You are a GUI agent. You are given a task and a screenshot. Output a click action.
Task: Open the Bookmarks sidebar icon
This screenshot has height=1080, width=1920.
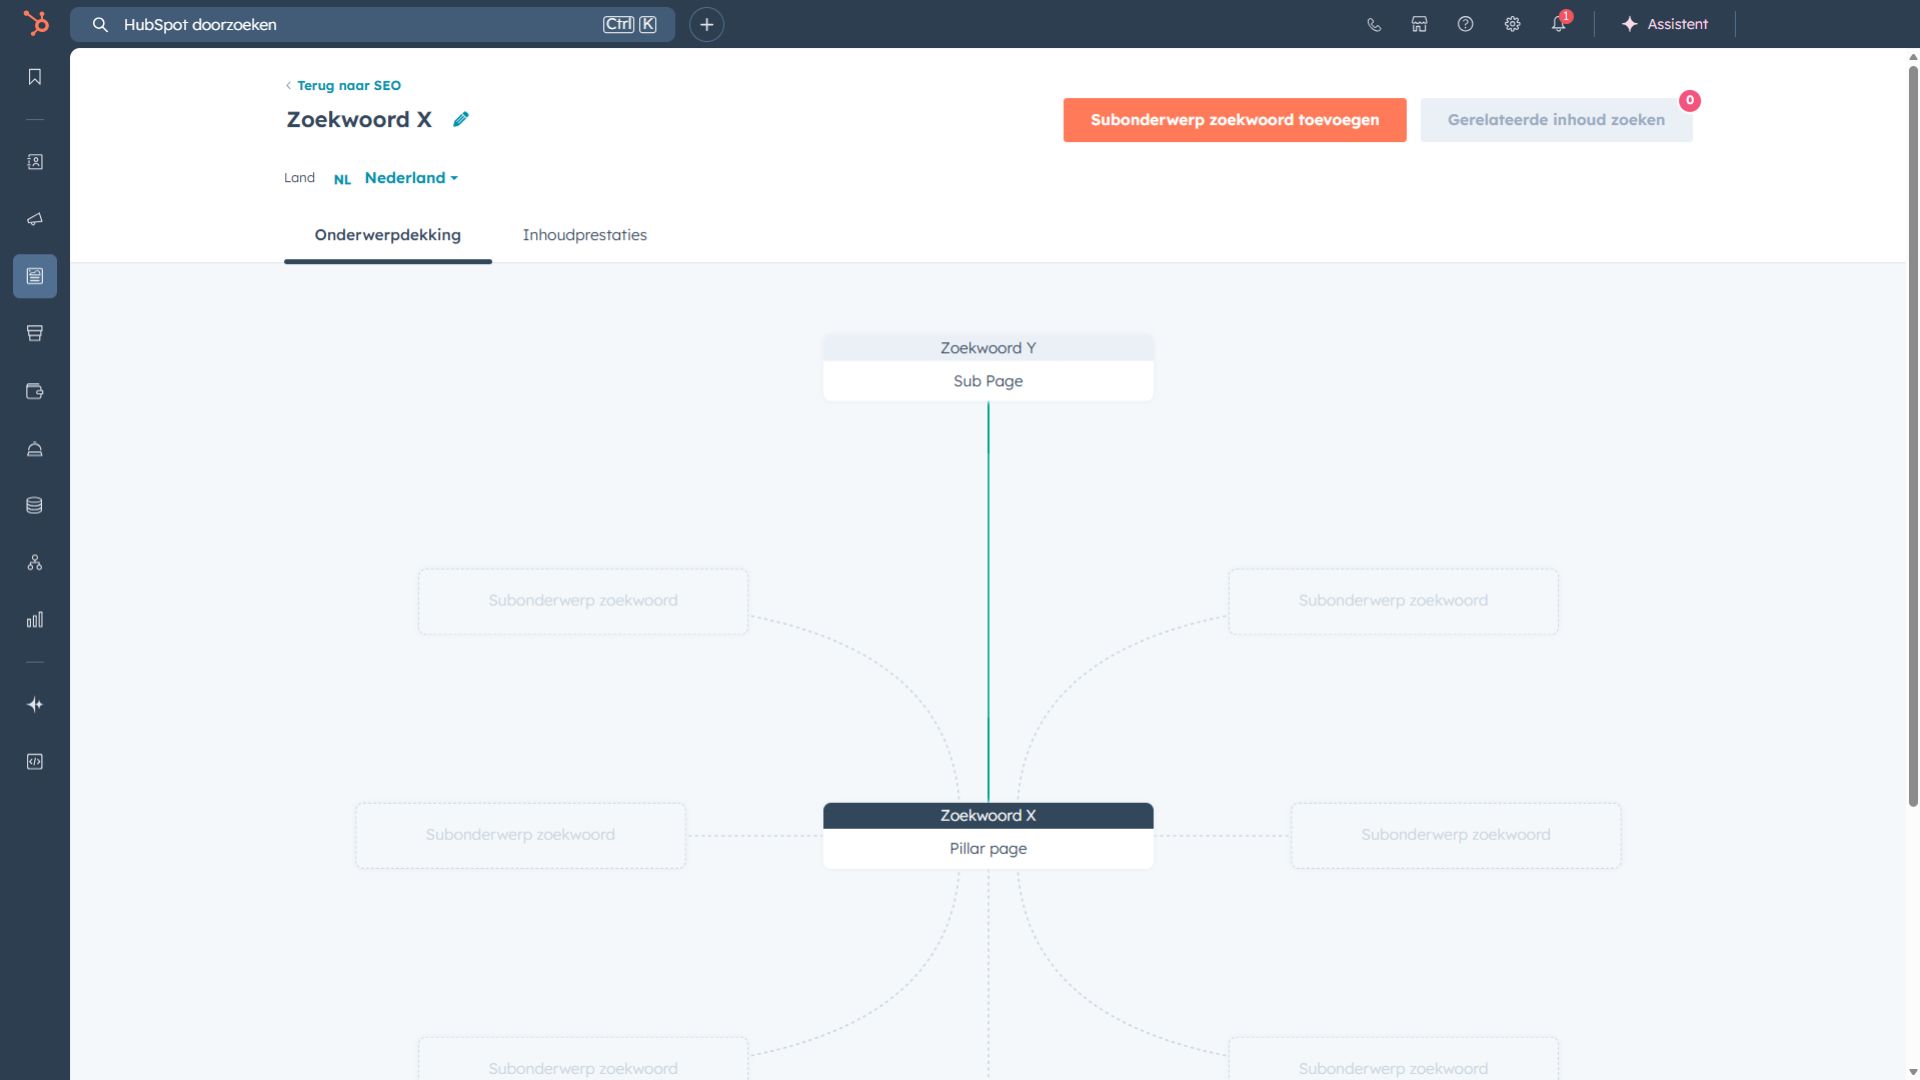[x=35, y=77]
